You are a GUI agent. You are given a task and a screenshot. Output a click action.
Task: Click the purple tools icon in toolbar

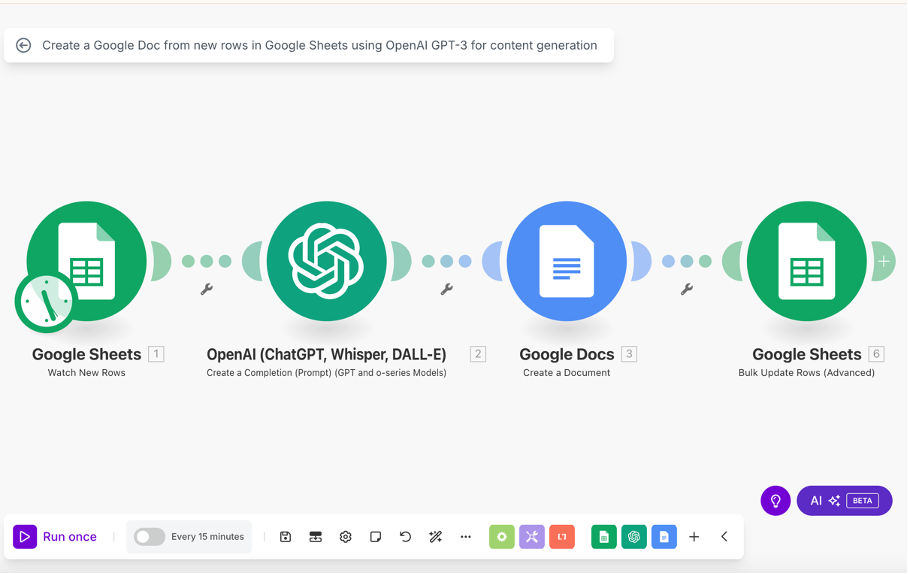click(x=531, y=537)
